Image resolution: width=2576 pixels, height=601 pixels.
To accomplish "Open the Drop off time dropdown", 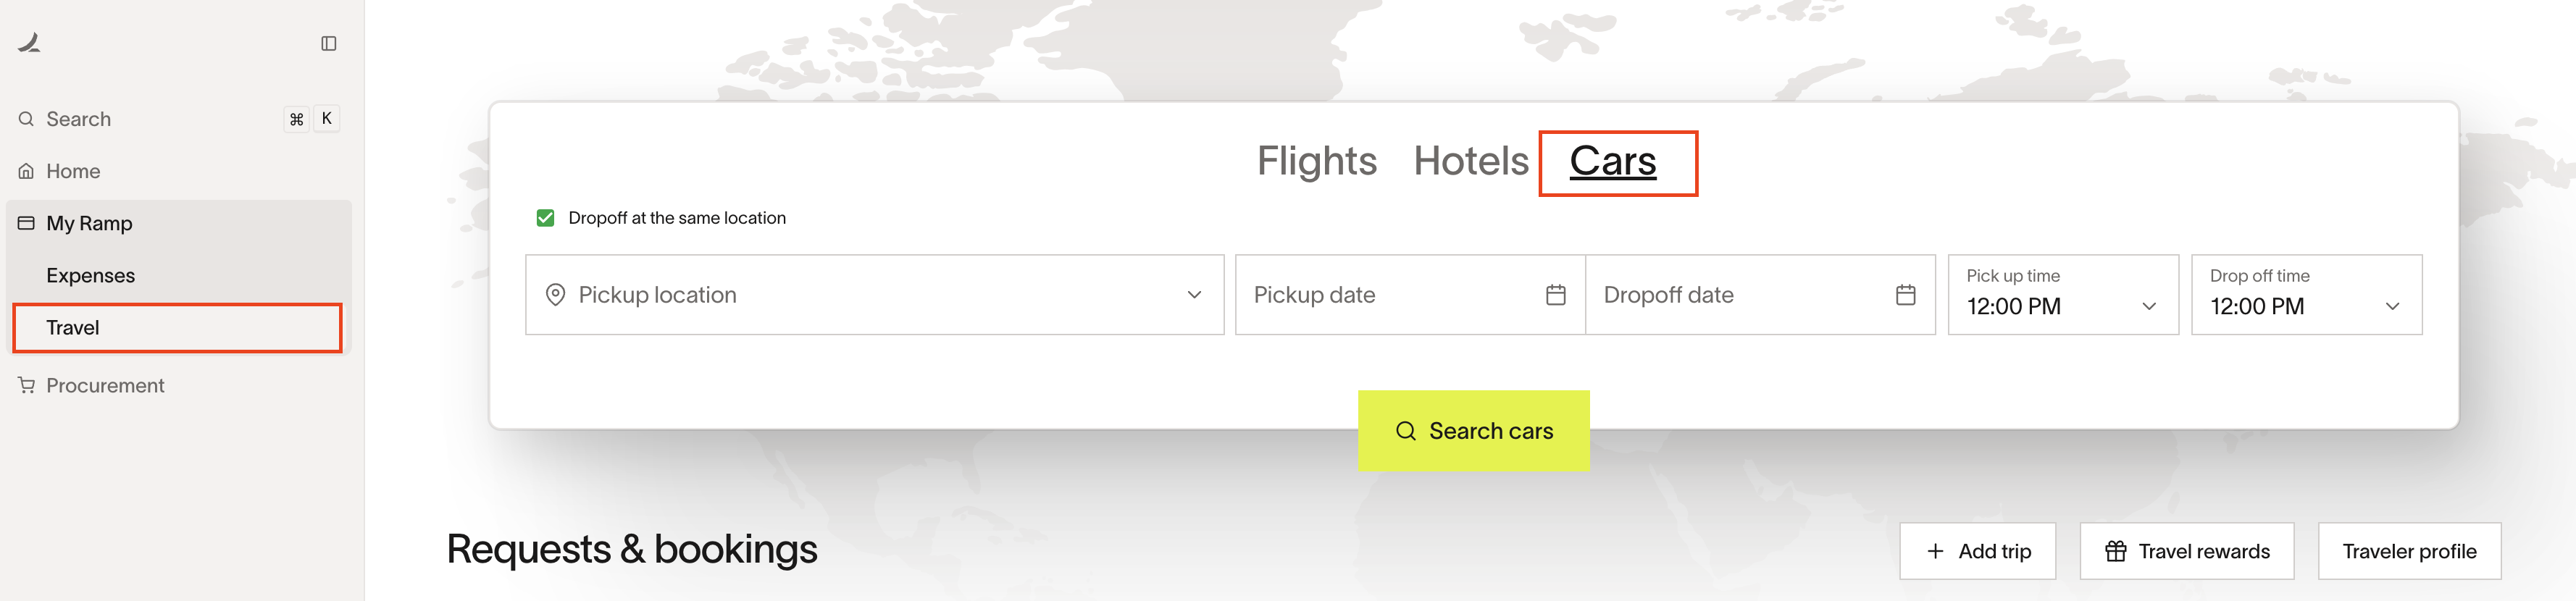I will tap(2306, 295).
